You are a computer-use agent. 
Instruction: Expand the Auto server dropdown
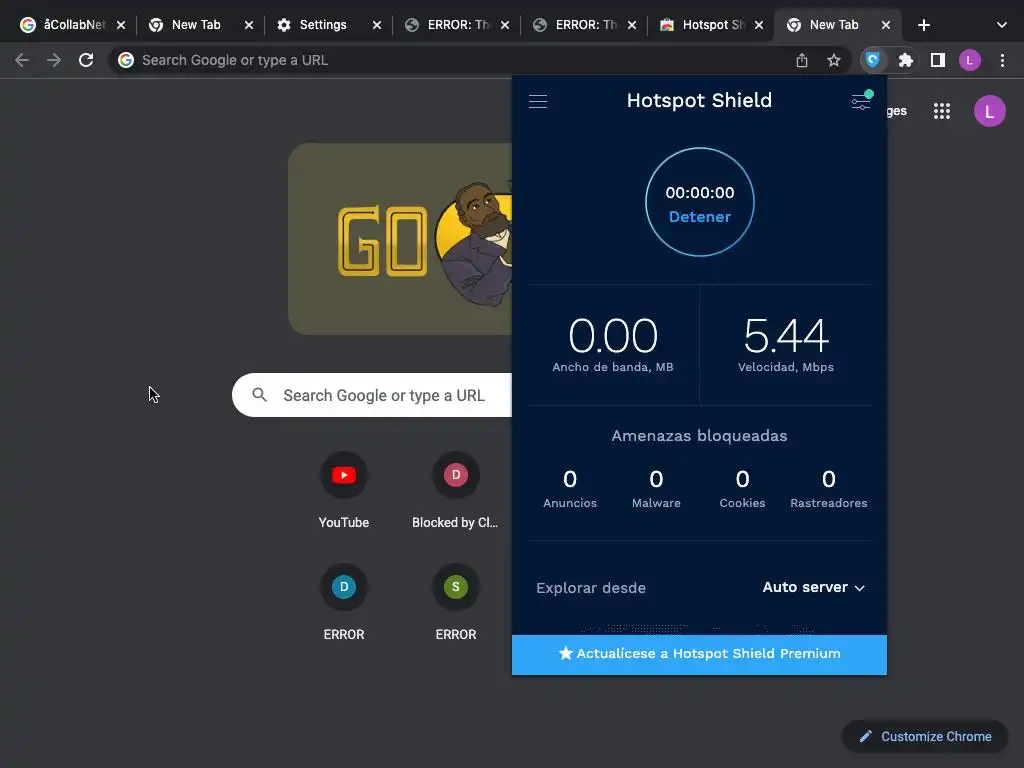coord(814,587)
